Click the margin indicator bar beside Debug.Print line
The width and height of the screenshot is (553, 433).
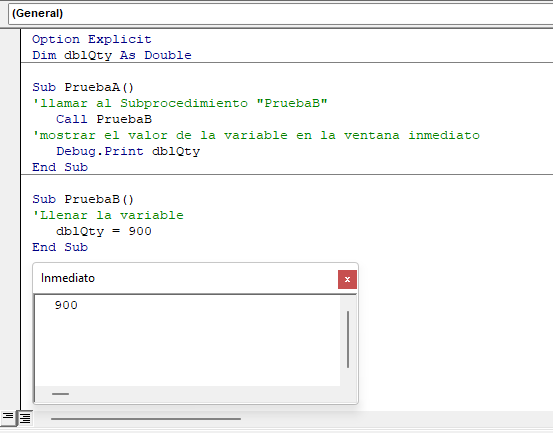coord(10,151)
